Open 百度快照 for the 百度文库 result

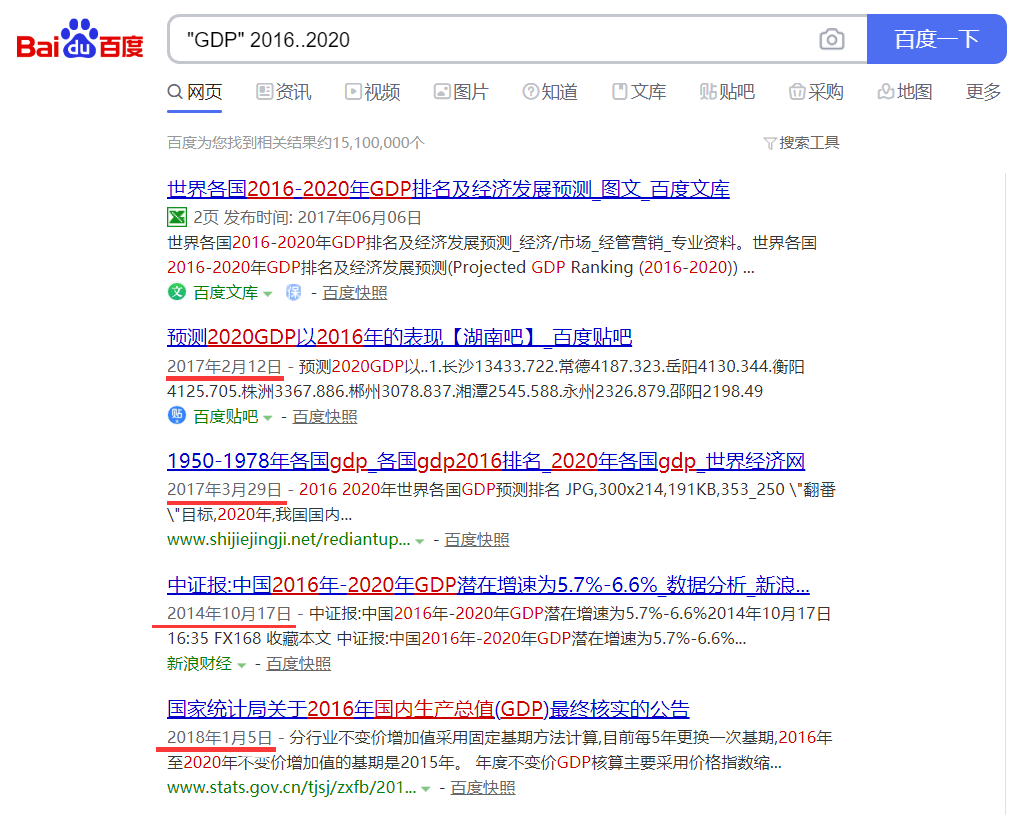click(355, 293)
